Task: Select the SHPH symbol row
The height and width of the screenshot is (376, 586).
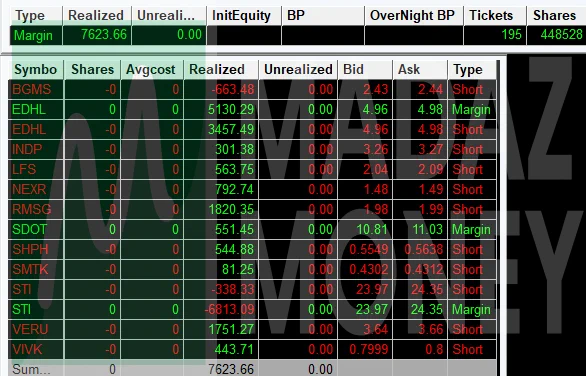Action: [252, 249]
